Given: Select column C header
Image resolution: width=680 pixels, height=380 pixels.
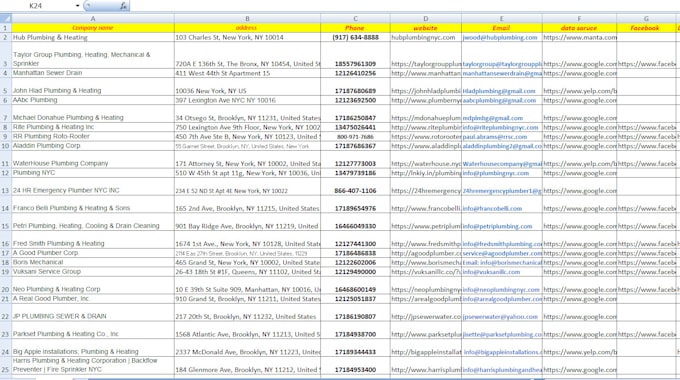Looking at the screenshot, I should [355, 19].
